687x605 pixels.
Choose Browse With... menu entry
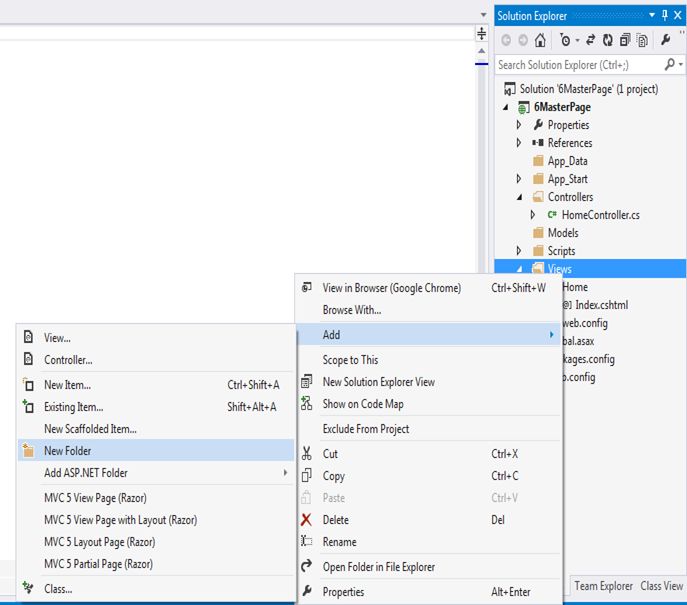(x=428, y=310)
